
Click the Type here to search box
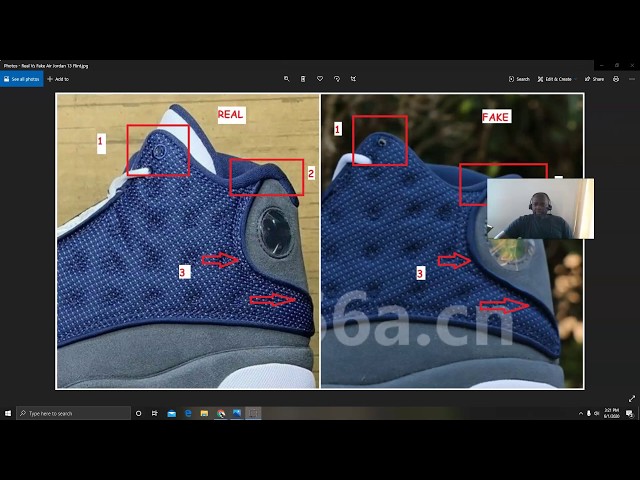pyautogui.click(x=73, y=413)
